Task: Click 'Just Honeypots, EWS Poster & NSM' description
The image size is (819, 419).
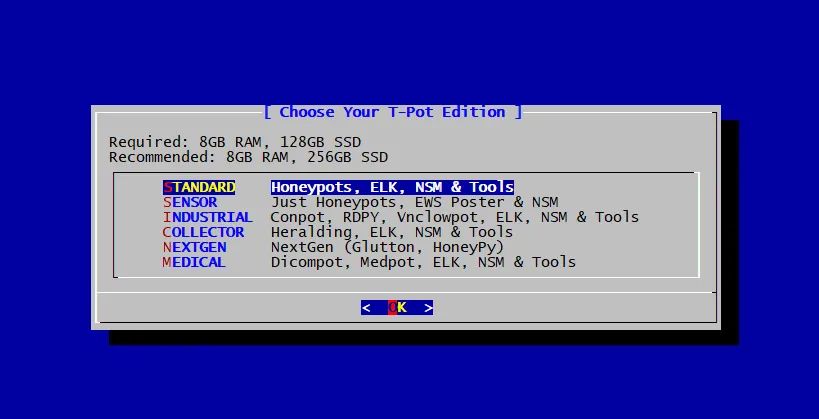Action: [x=415, y=202]
